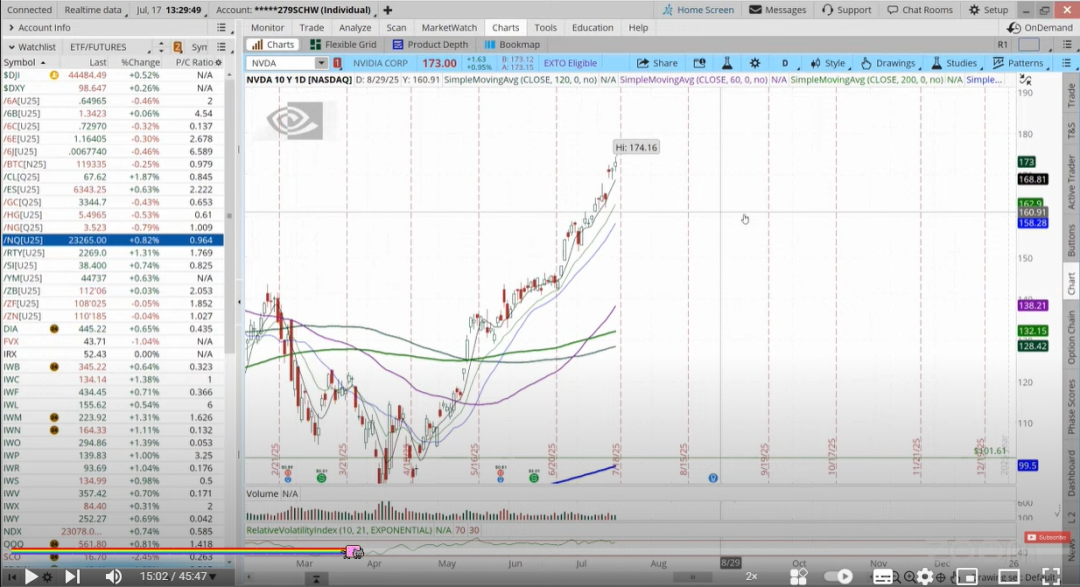Image resolution: width=1080 pixels, height=587 pixels.
Task: Enter video fullscreen mode
Action: coord(1050,577)
